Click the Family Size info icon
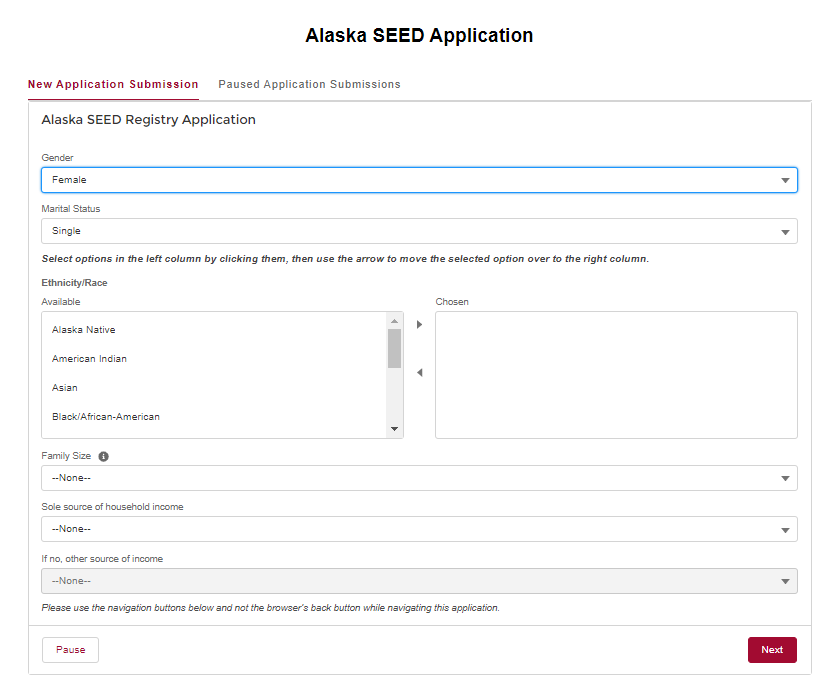This screenshot has height=679, width=831. [x=103, y=456]
